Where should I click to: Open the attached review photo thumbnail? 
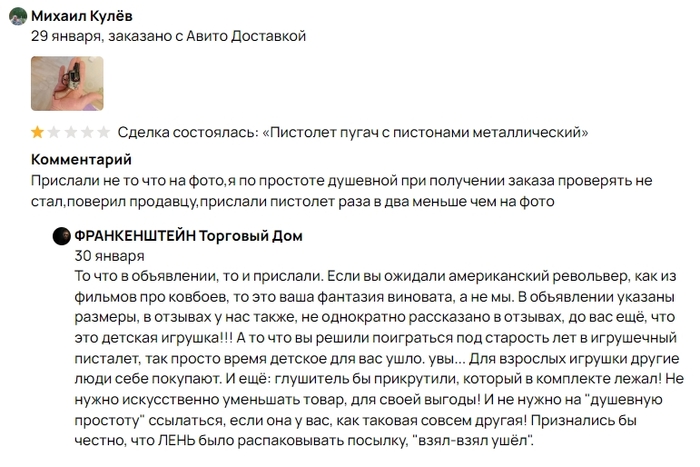(x=67, y=83)
